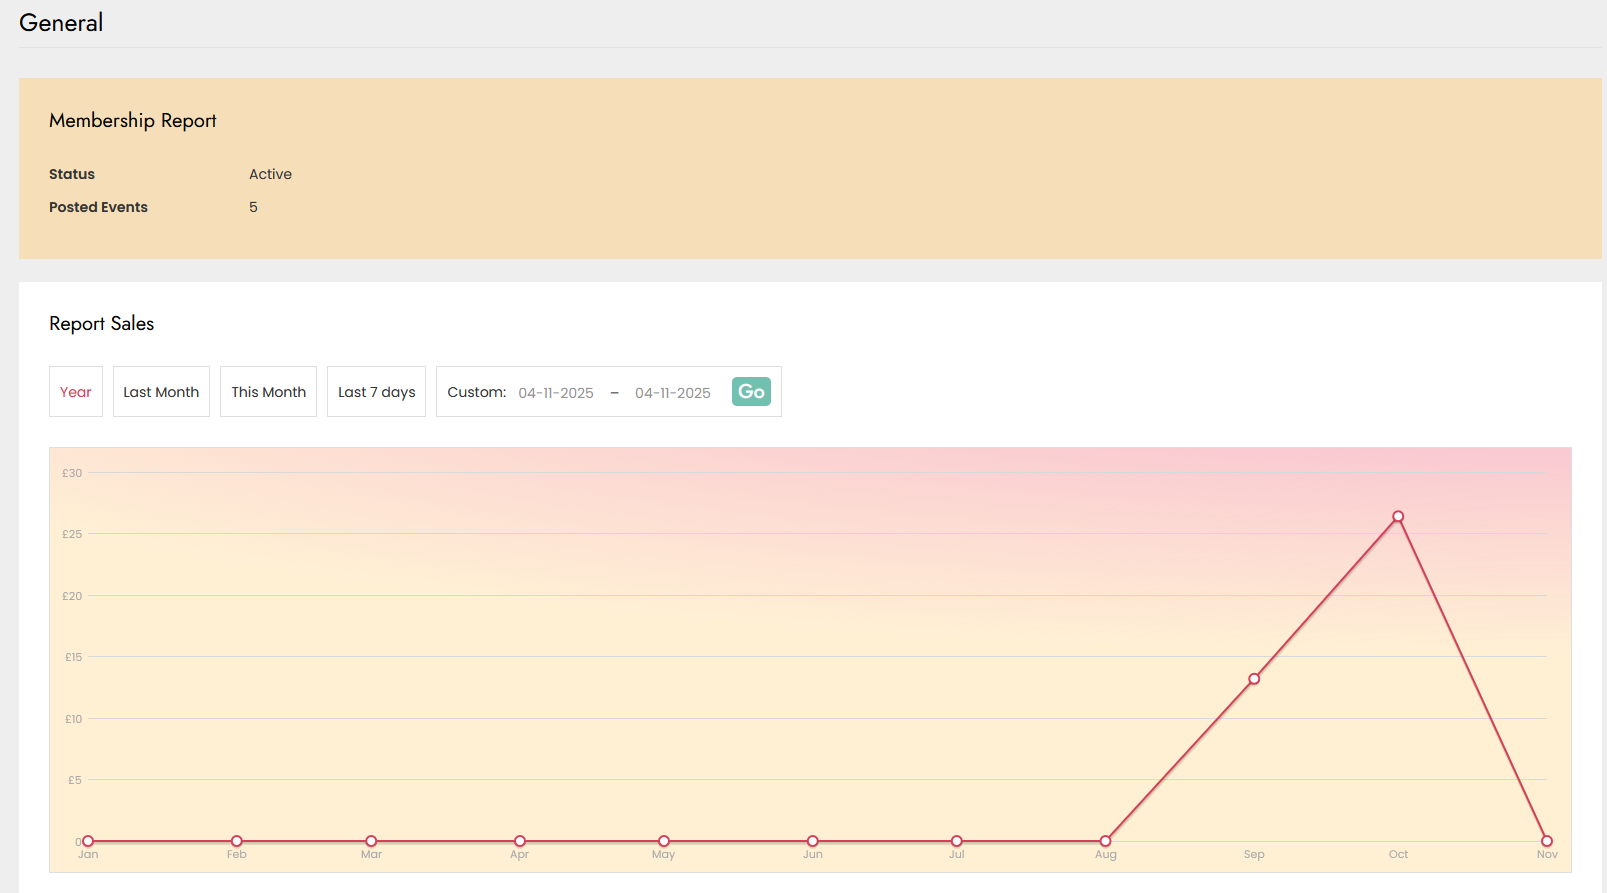Click the October peak data point
1607x893 pixels.
(1398, 517)
